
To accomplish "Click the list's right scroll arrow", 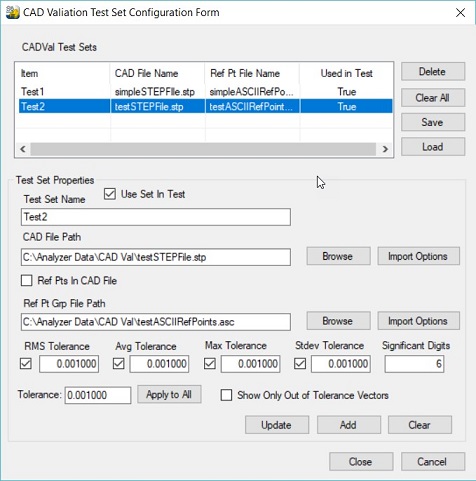I will point(385,149).
